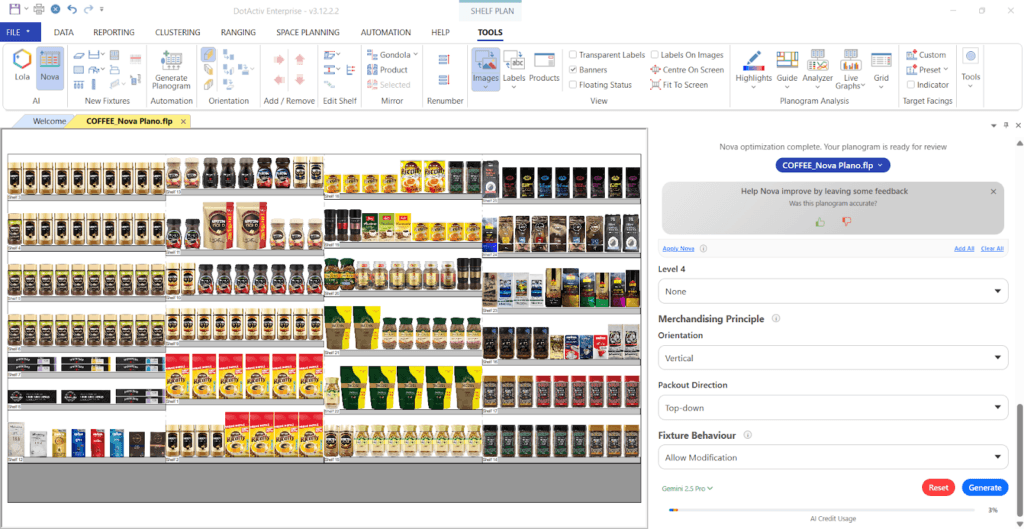Enable the Transparent Labels checkbox

pyautogui.click(x=573, y=55)
